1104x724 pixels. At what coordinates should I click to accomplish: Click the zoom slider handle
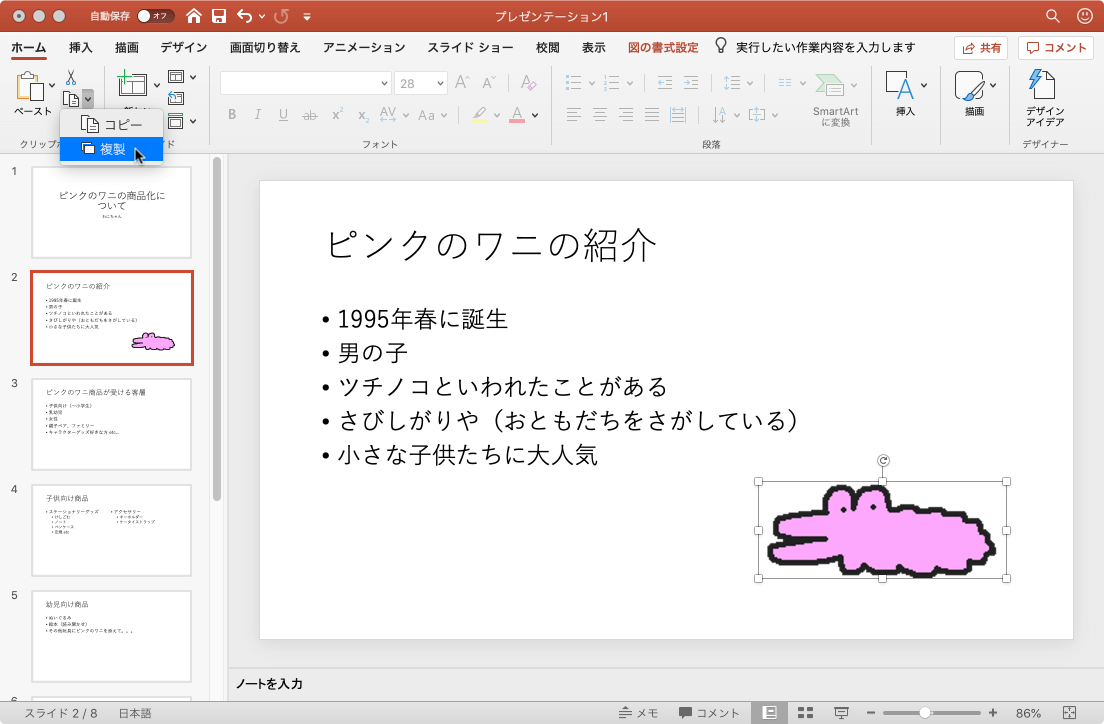coord(925,713)
